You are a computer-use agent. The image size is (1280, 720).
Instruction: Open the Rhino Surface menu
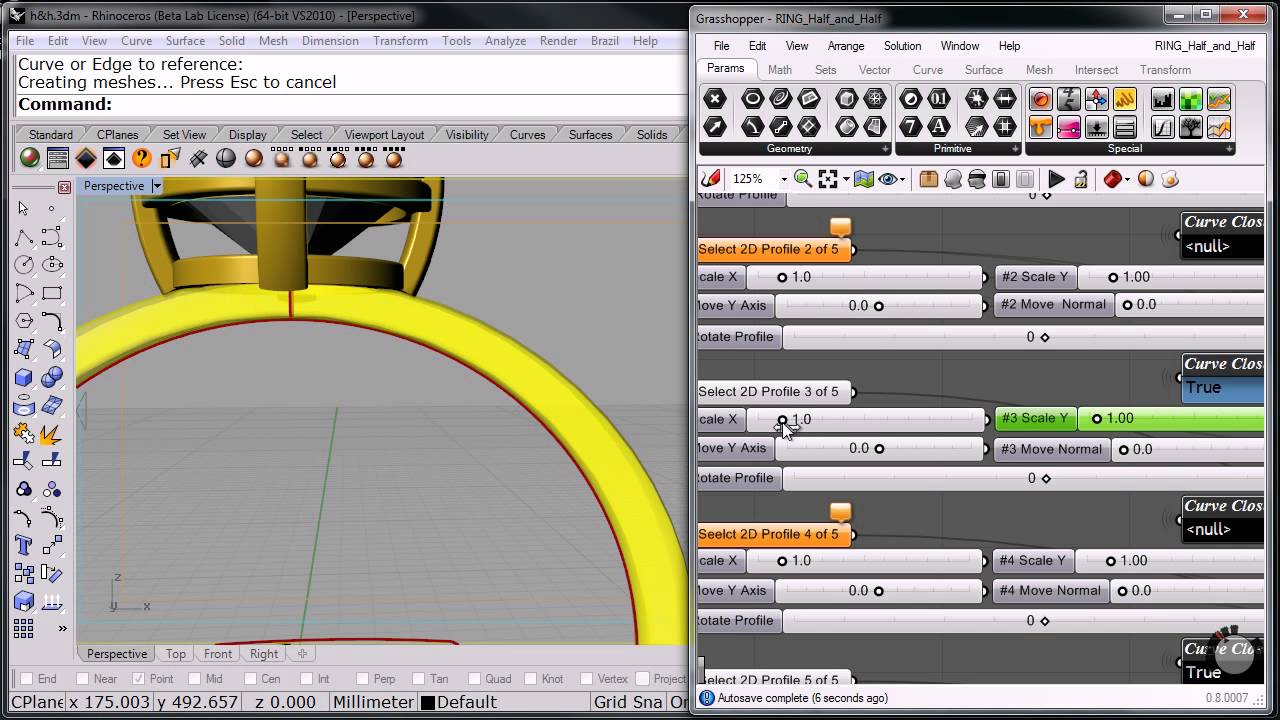pos(185,41)
